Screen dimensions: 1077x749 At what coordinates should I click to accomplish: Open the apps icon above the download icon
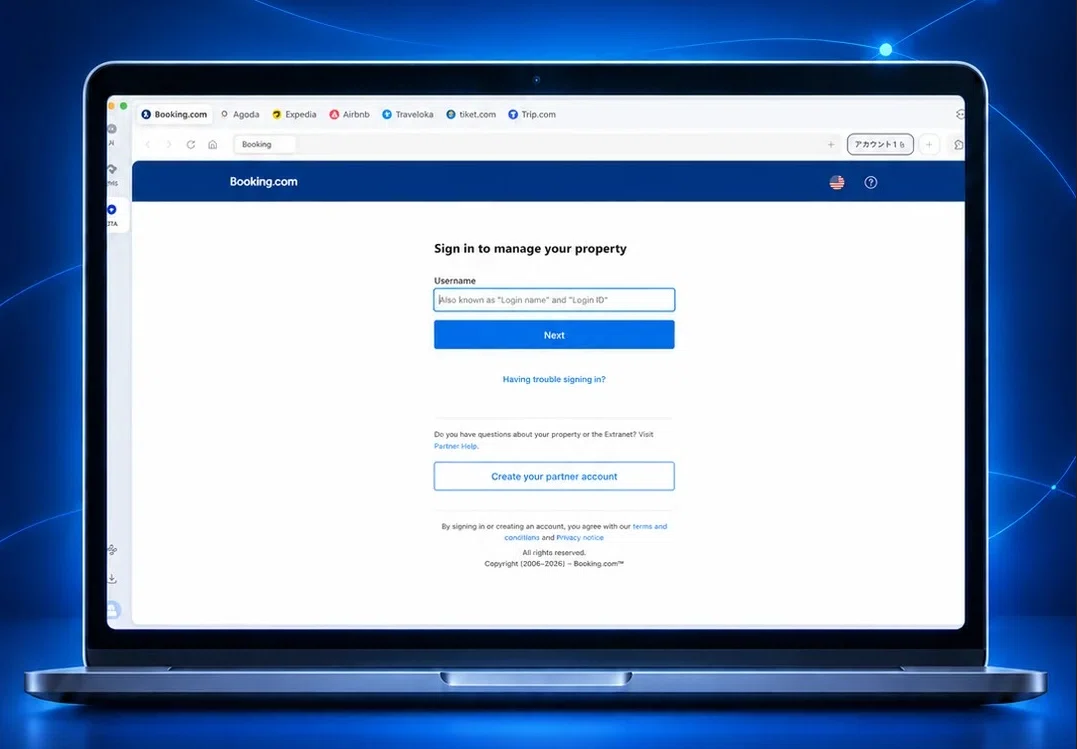point(112,550)
